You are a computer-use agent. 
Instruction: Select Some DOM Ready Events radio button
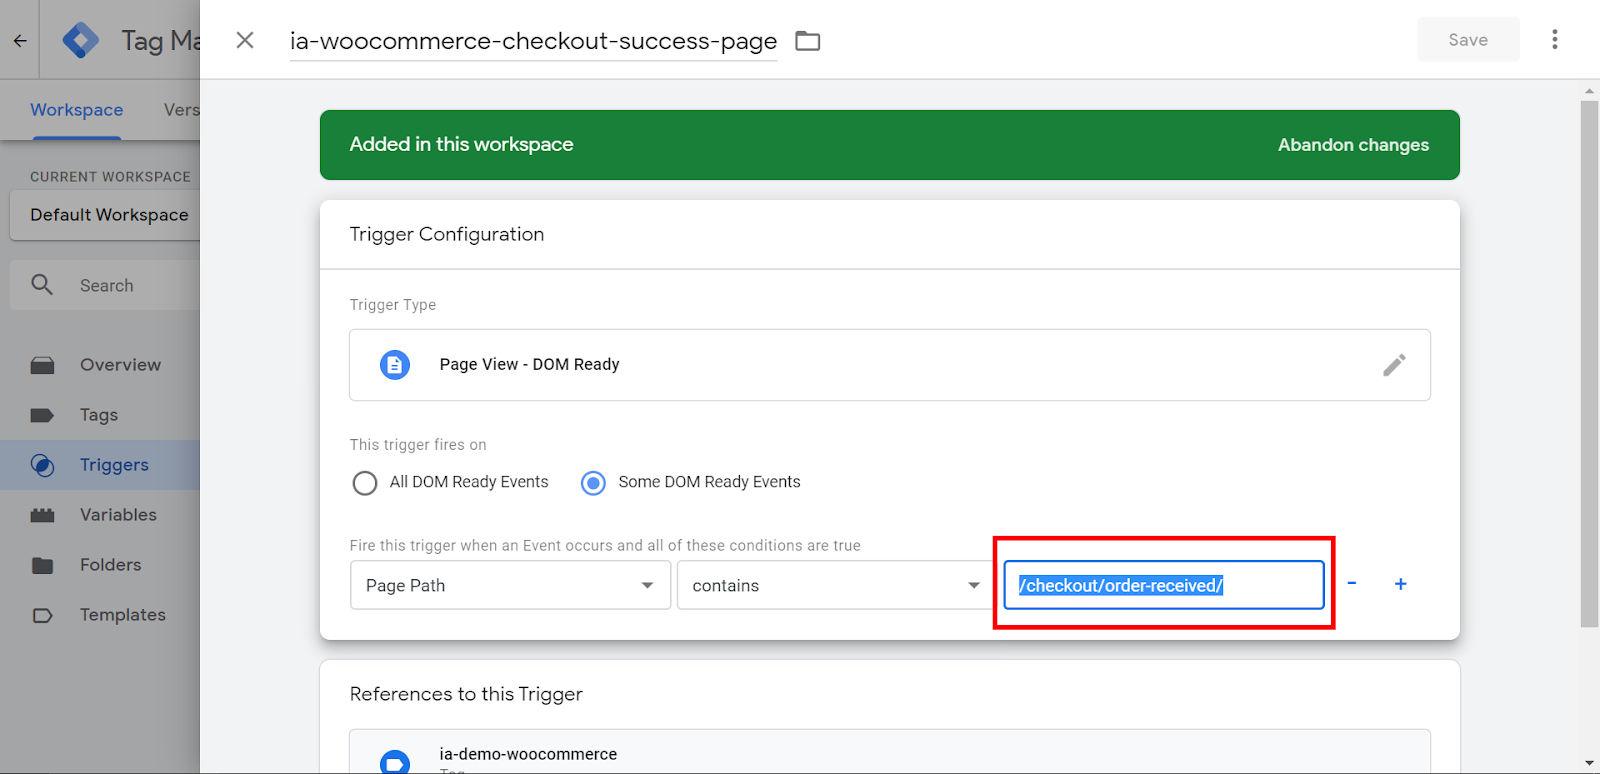[x=593, y=483]
